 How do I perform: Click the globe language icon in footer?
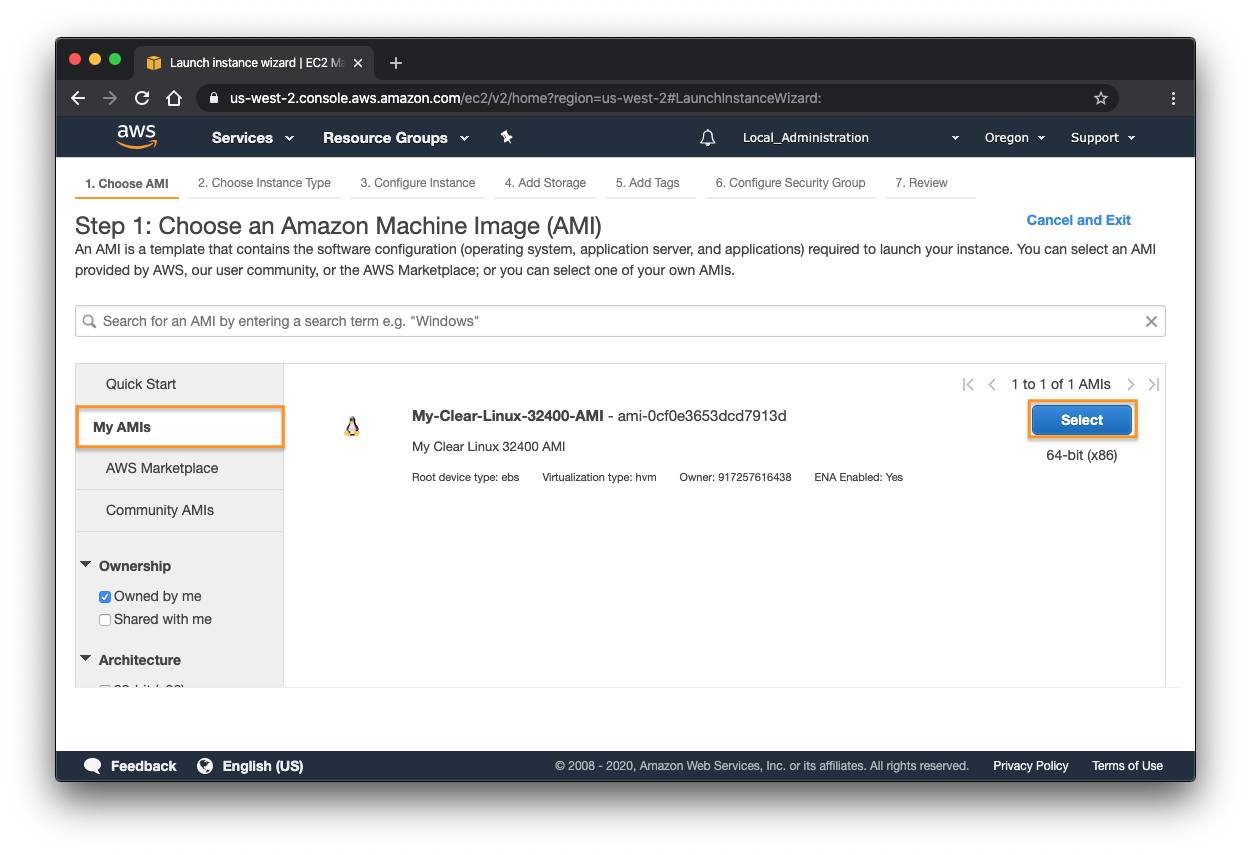(205, 766)
